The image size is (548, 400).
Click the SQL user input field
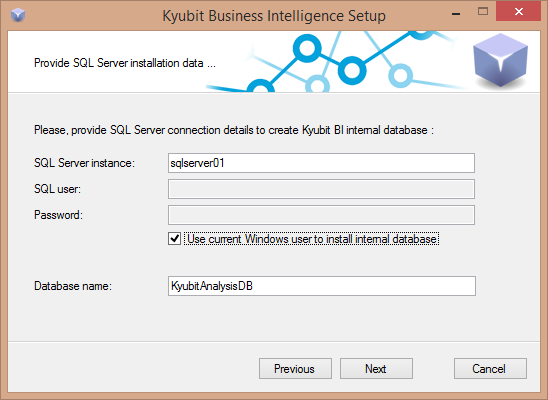point(321,189)
